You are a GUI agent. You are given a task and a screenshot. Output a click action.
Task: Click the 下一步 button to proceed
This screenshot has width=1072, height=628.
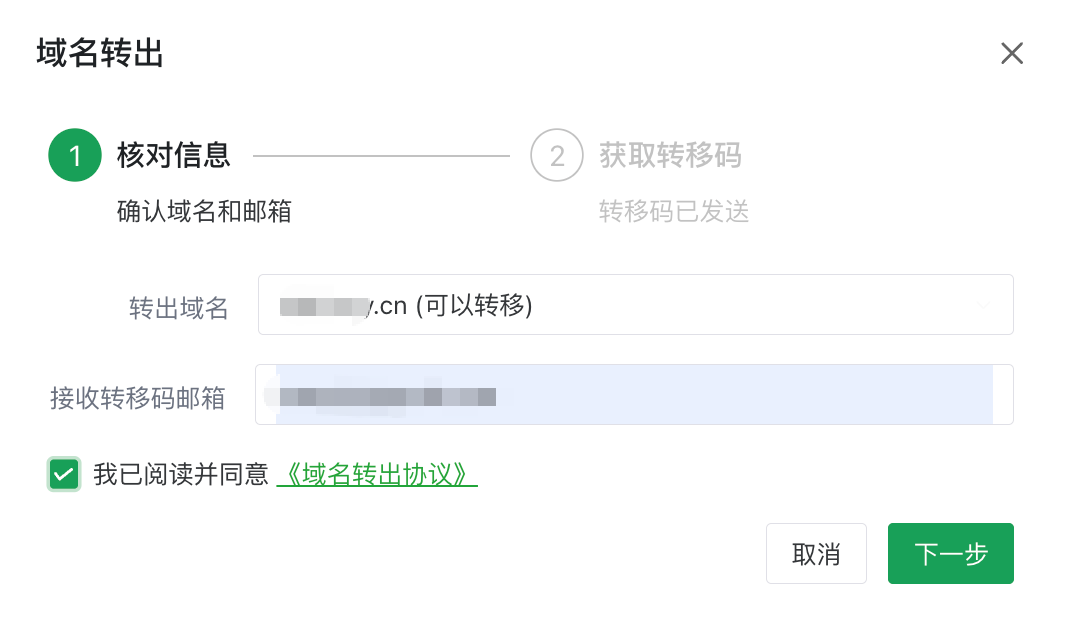click(x=950, y=553)
